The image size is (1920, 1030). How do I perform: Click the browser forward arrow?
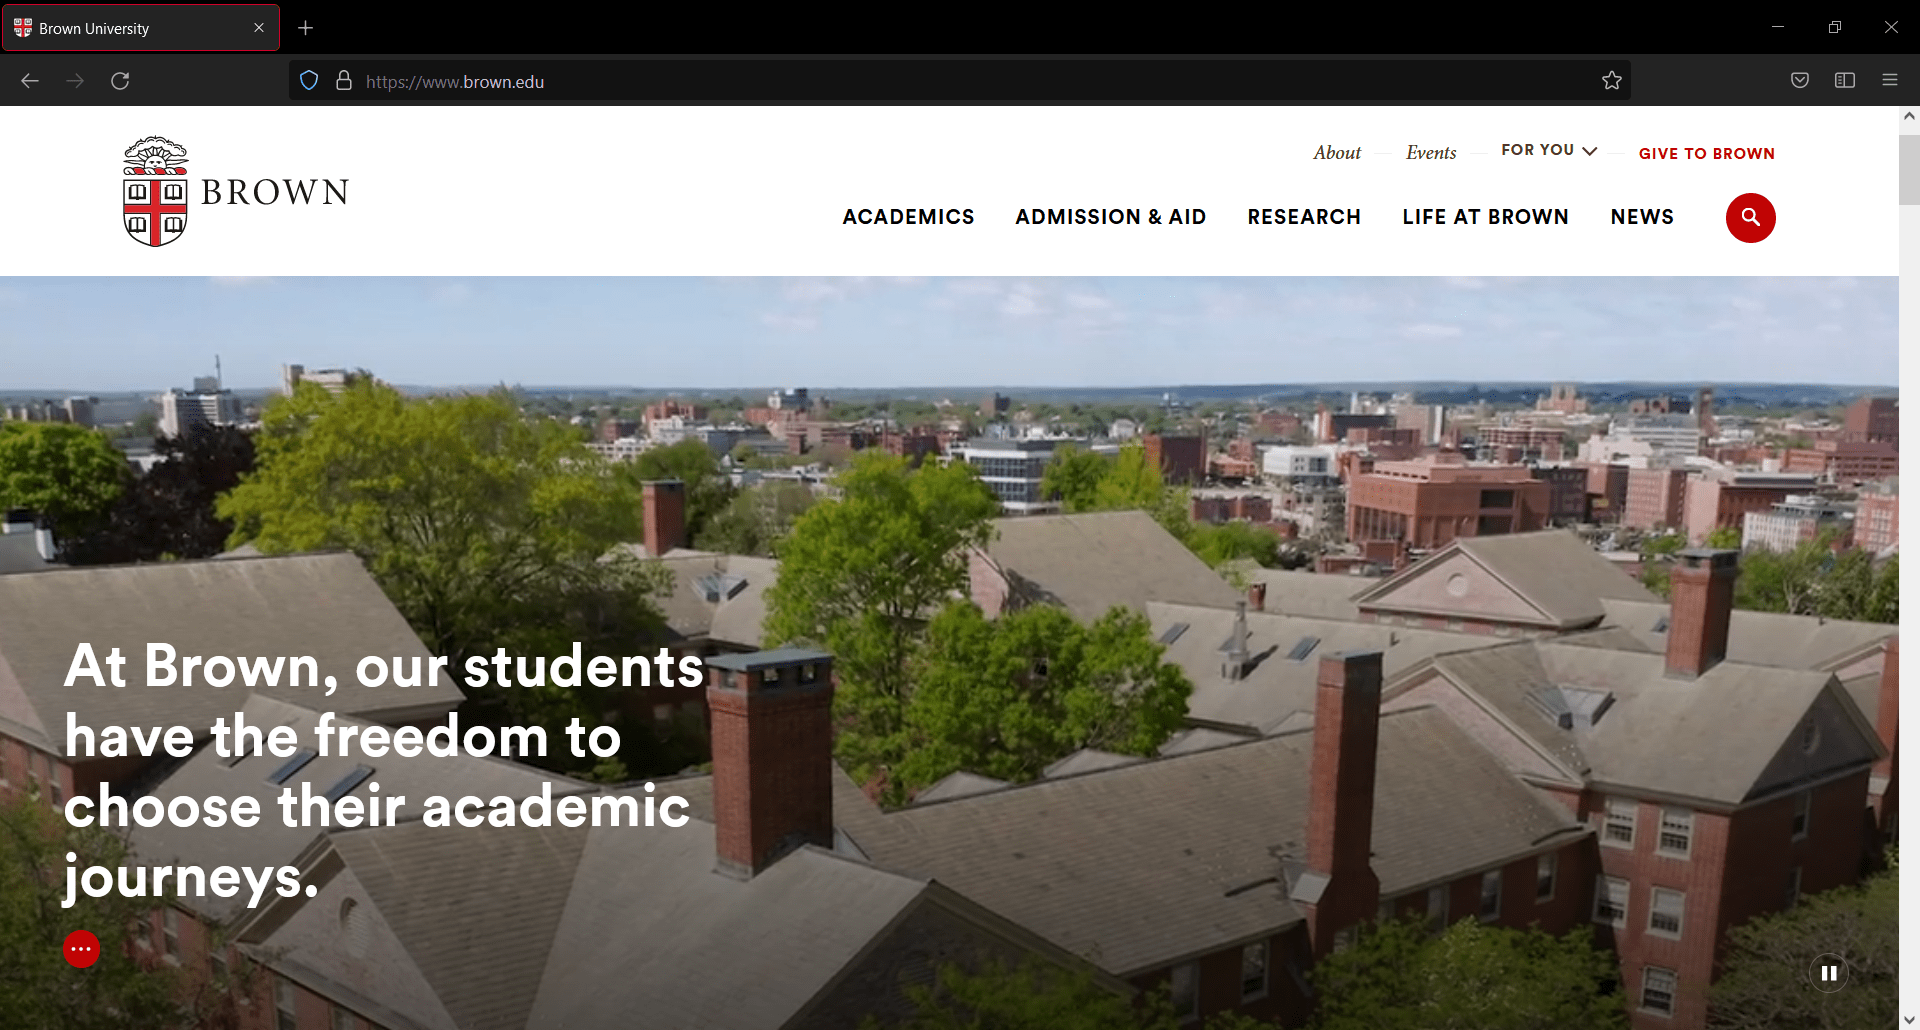[x=75, y=81]
